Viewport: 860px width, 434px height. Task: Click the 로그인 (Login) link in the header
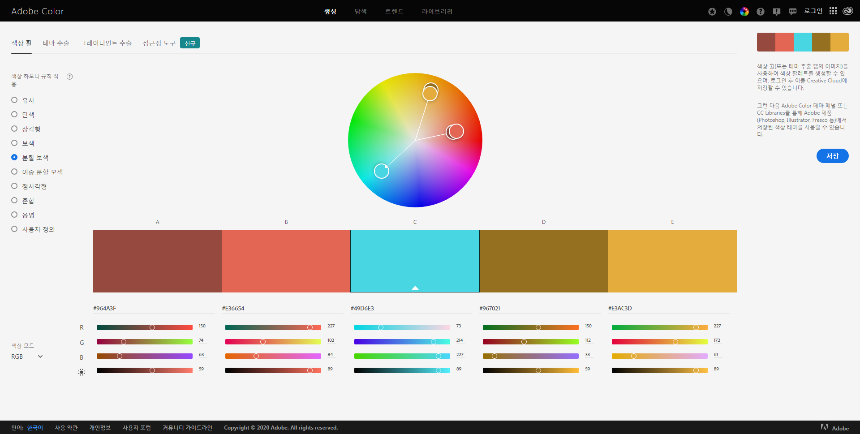tap(813, 11)
